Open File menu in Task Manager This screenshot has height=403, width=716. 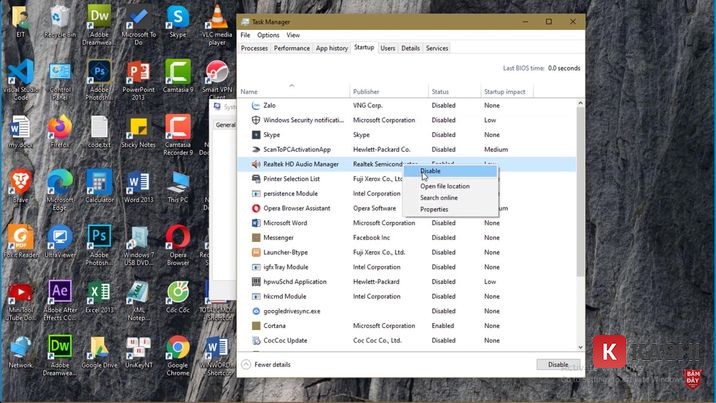245,35
